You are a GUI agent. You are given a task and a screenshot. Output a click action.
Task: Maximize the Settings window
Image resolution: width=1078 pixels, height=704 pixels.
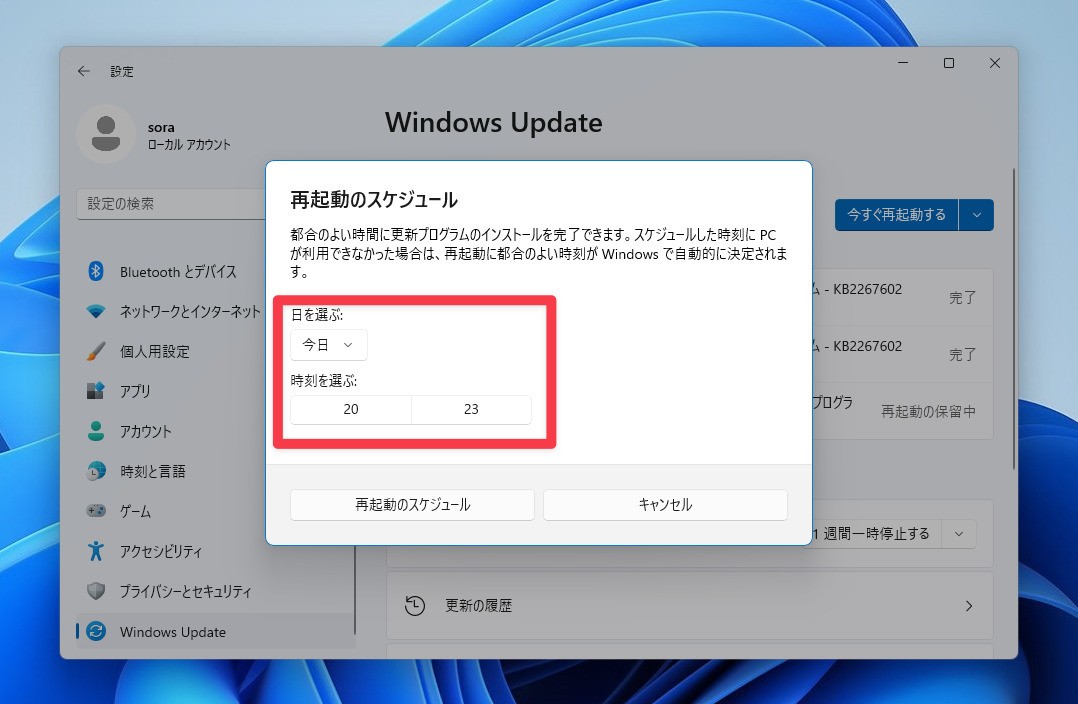click(949, 63)
